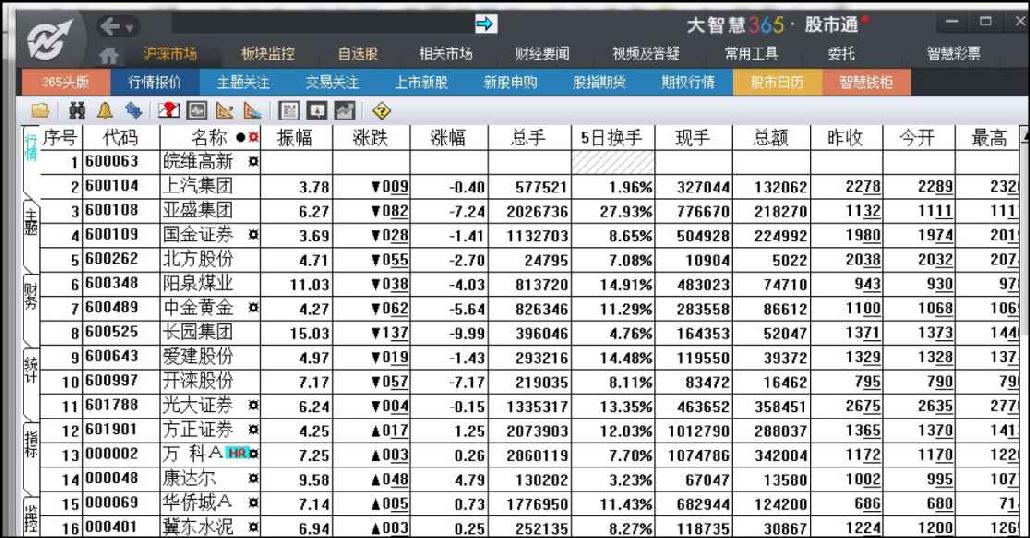Click the scroll up arrow at table edge
Image resolution: width=1030 pixels, height=538 pixels.
(x=1025, y=135)
